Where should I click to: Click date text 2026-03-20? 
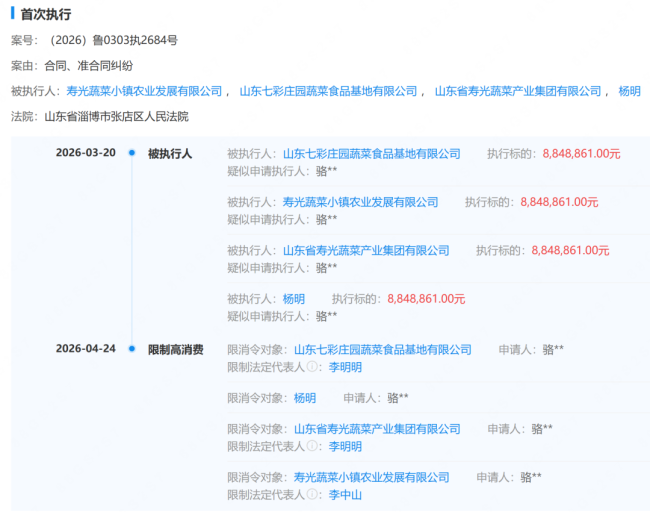[86, 153]
